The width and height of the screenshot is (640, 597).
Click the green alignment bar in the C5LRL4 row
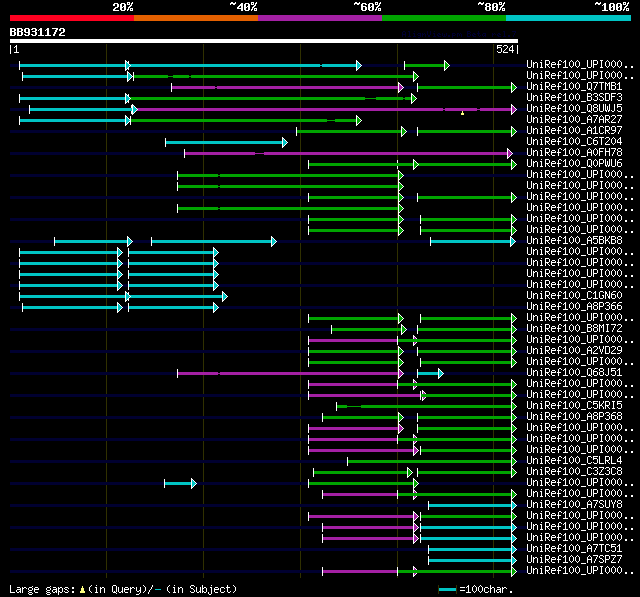point(432,462)
